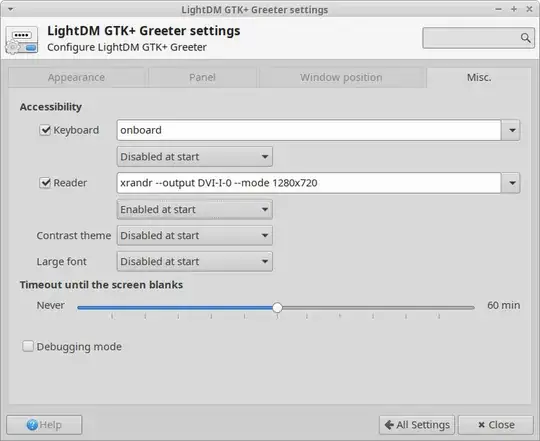The width and height of the screenshot is (540, 441).
Task: Toggle the Reader checkbox
Action: point(45,183)
